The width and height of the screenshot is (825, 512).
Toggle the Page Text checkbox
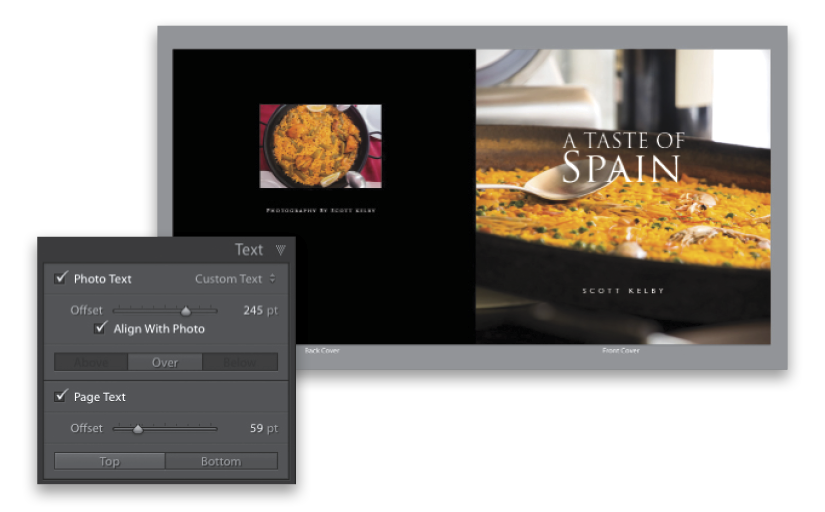pos(61,397)
